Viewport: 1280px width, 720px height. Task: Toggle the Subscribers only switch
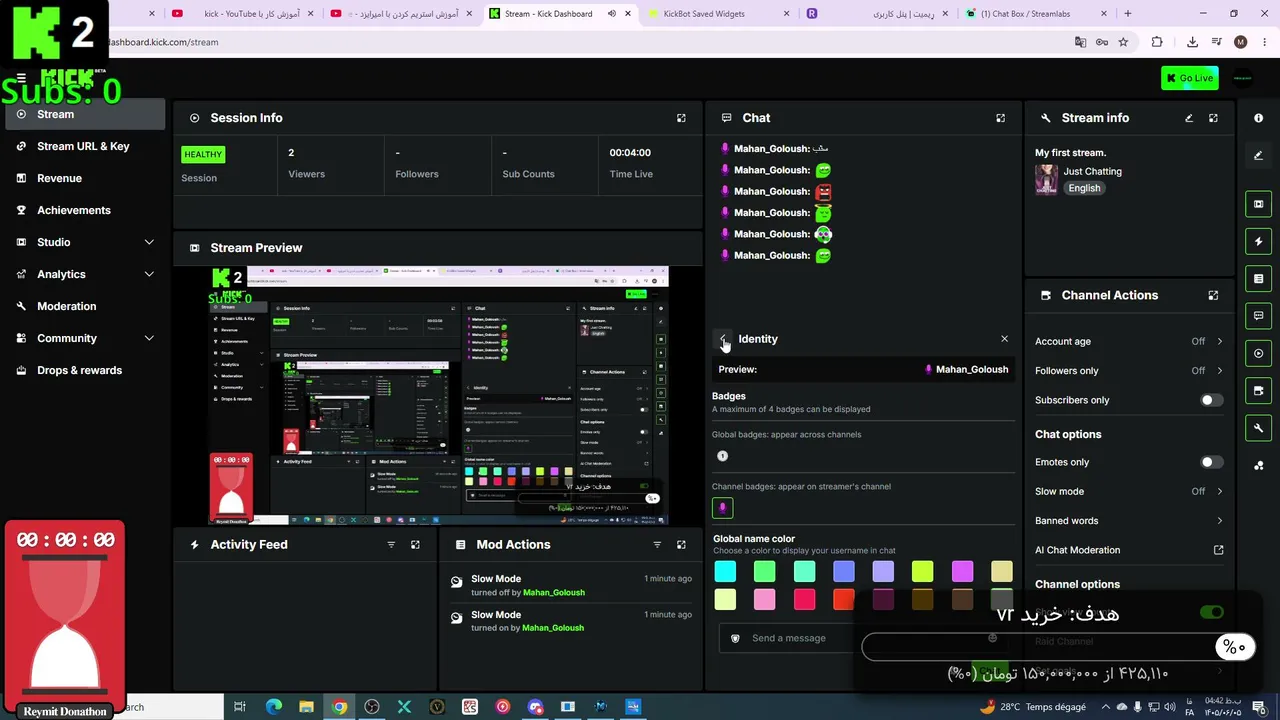(x=1211, y=400)
